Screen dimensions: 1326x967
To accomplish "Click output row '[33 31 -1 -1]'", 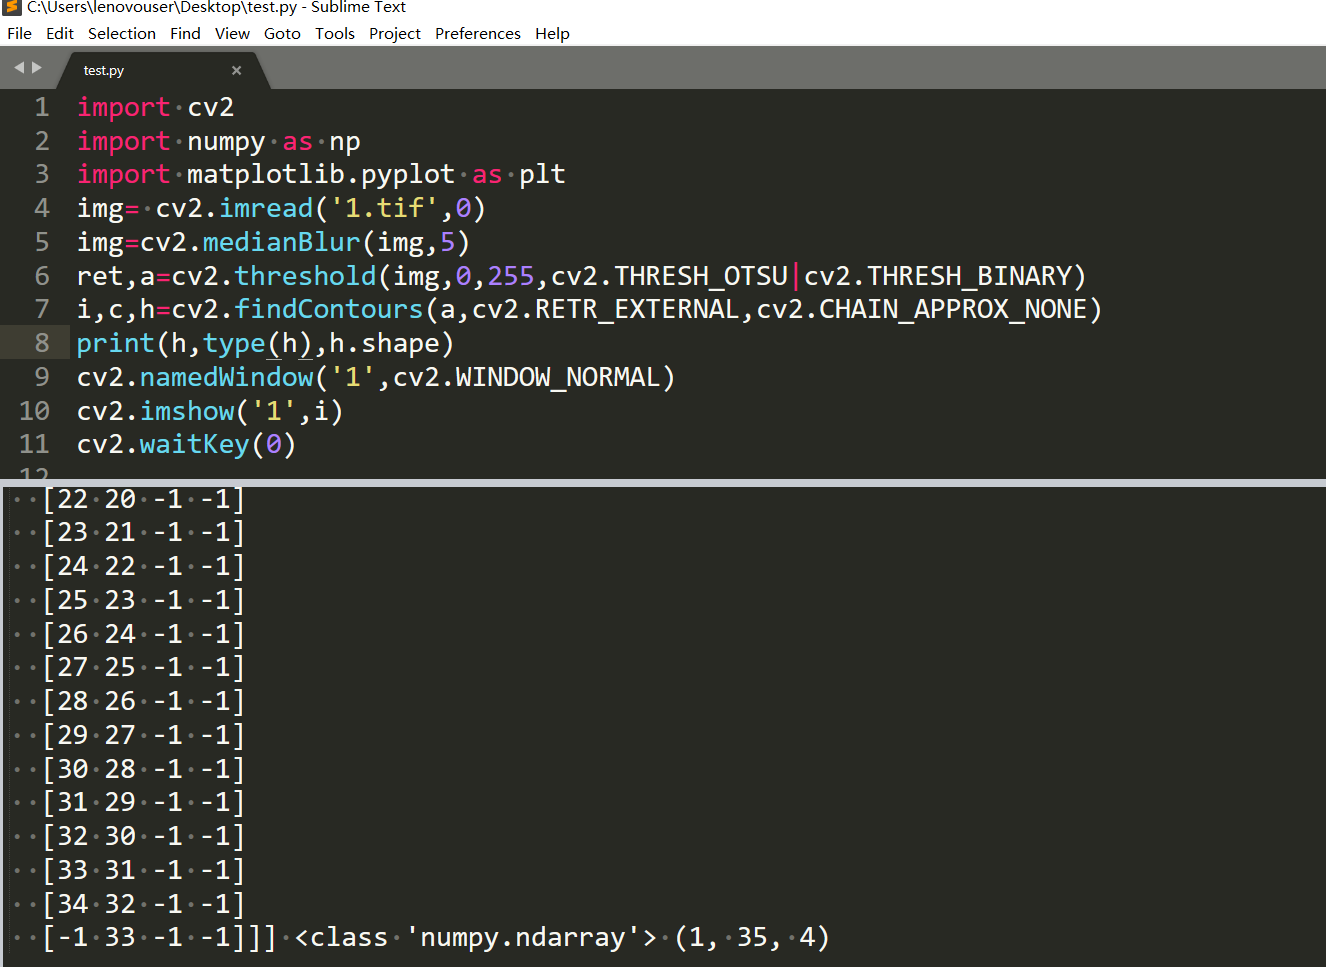I will pyautogui.click(x=143, y=870).
